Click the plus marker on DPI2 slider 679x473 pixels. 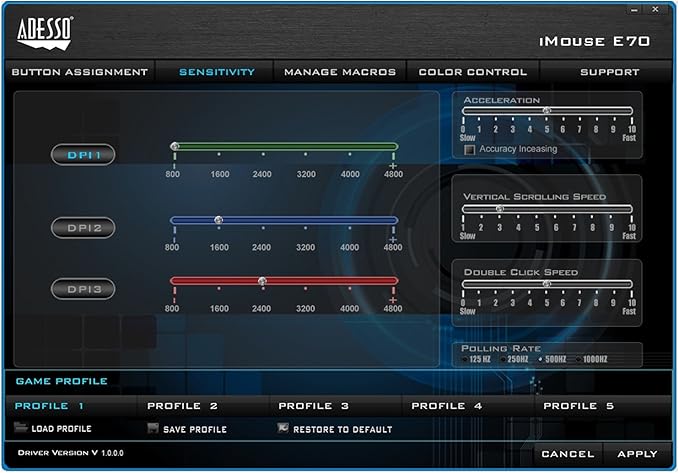tap(393, 240)
